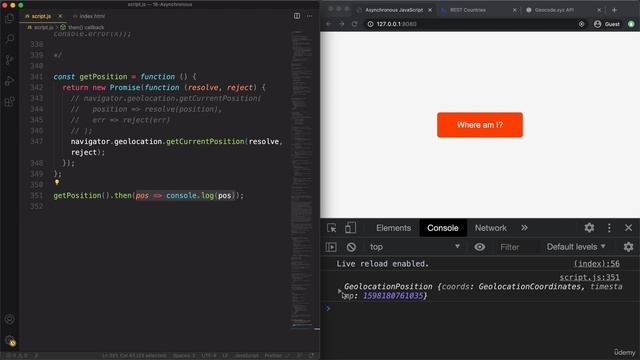Click the site information icon
Viewport: 640px width, 360px height.
(x=371, y=24)
